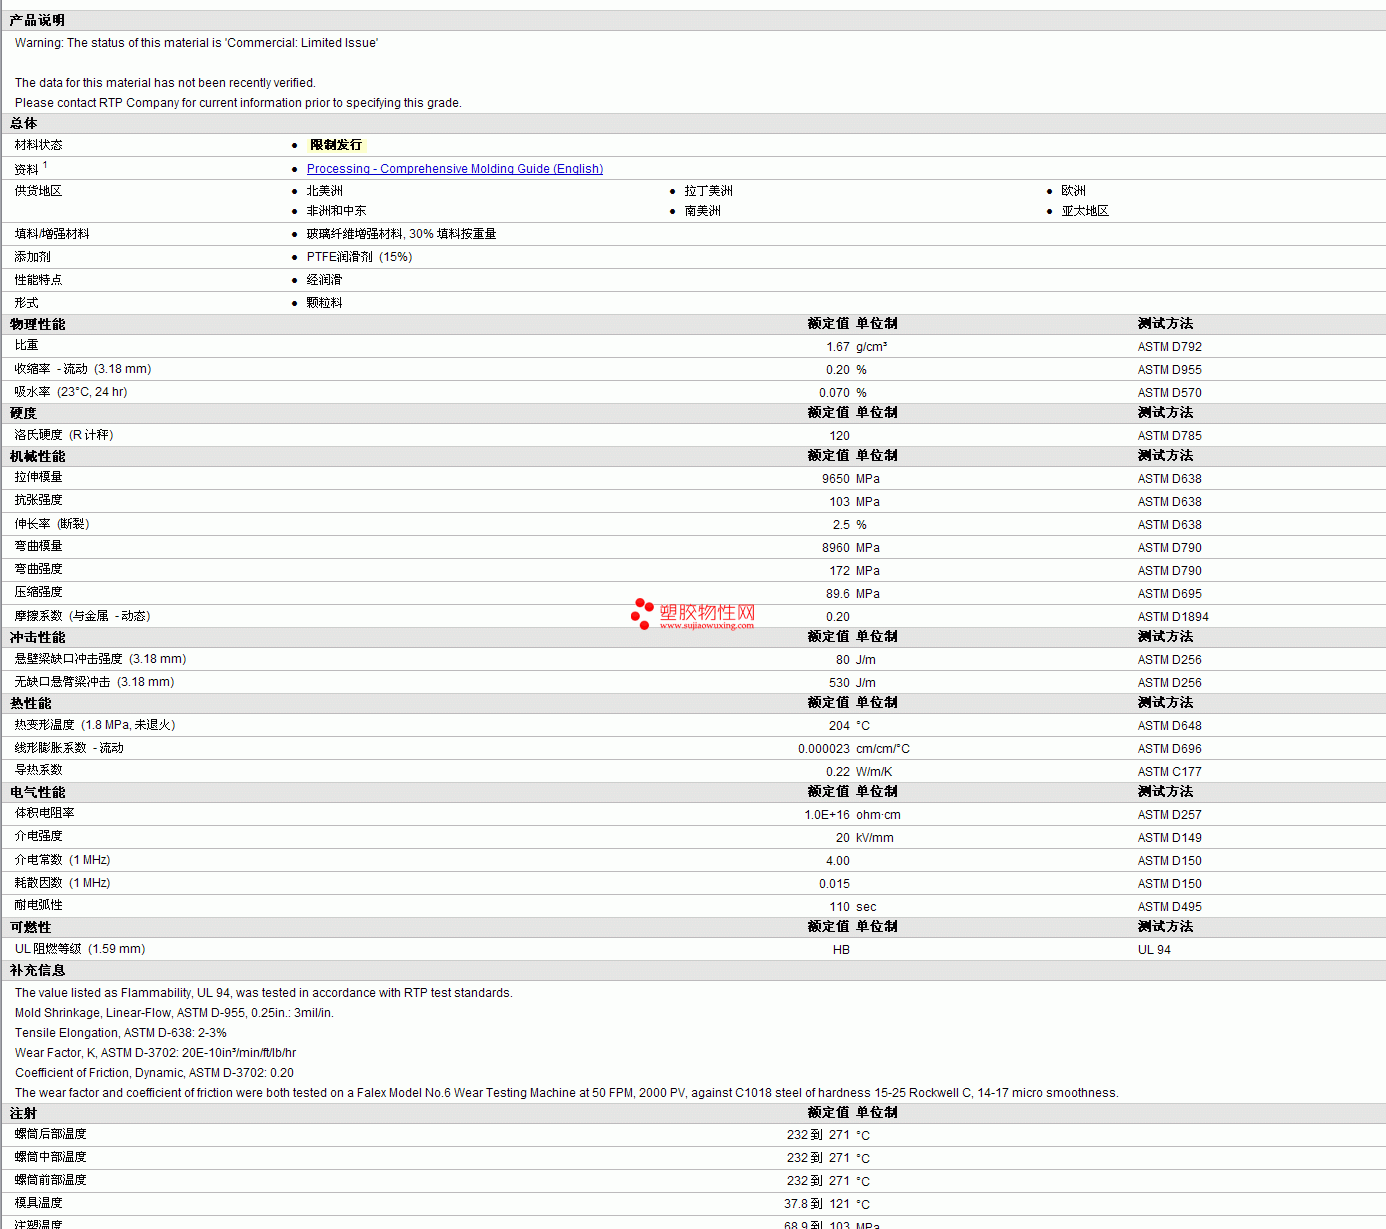The height and width of the screenshot is (1229, 1386).
Task: Select the PTFE润滑剂 (15%) additive entry
Action: pyautogui.click(x=359, y=257)
